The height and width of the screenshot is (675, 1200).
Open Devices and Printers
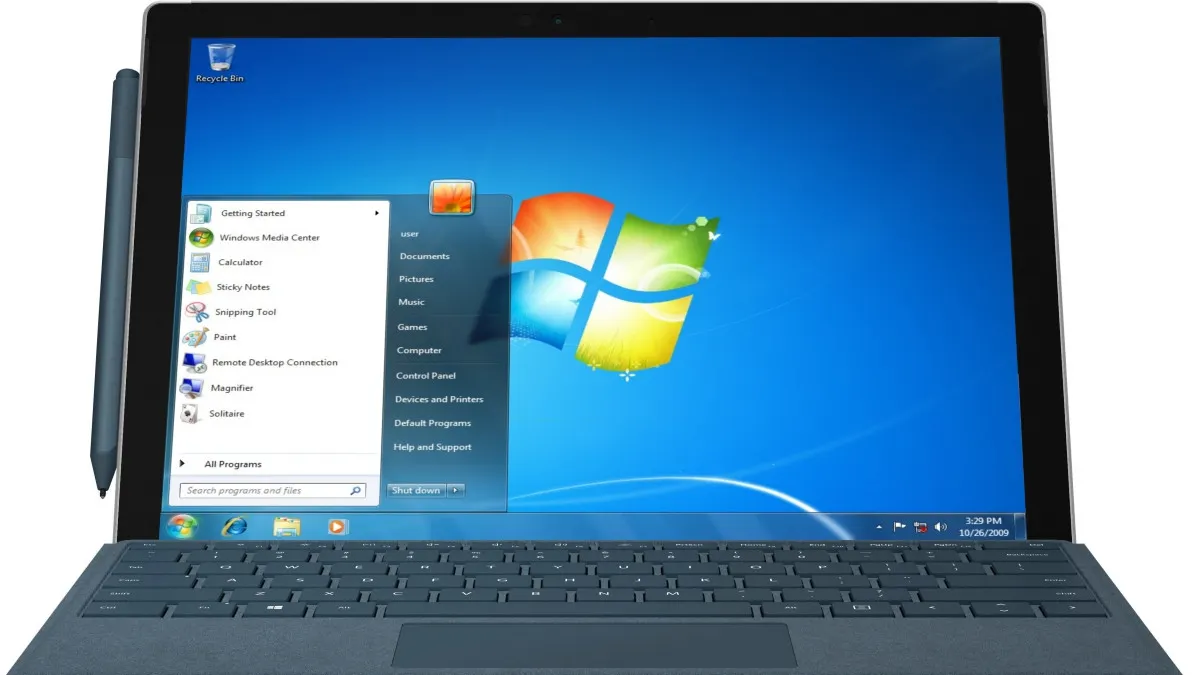click(439, 399)
